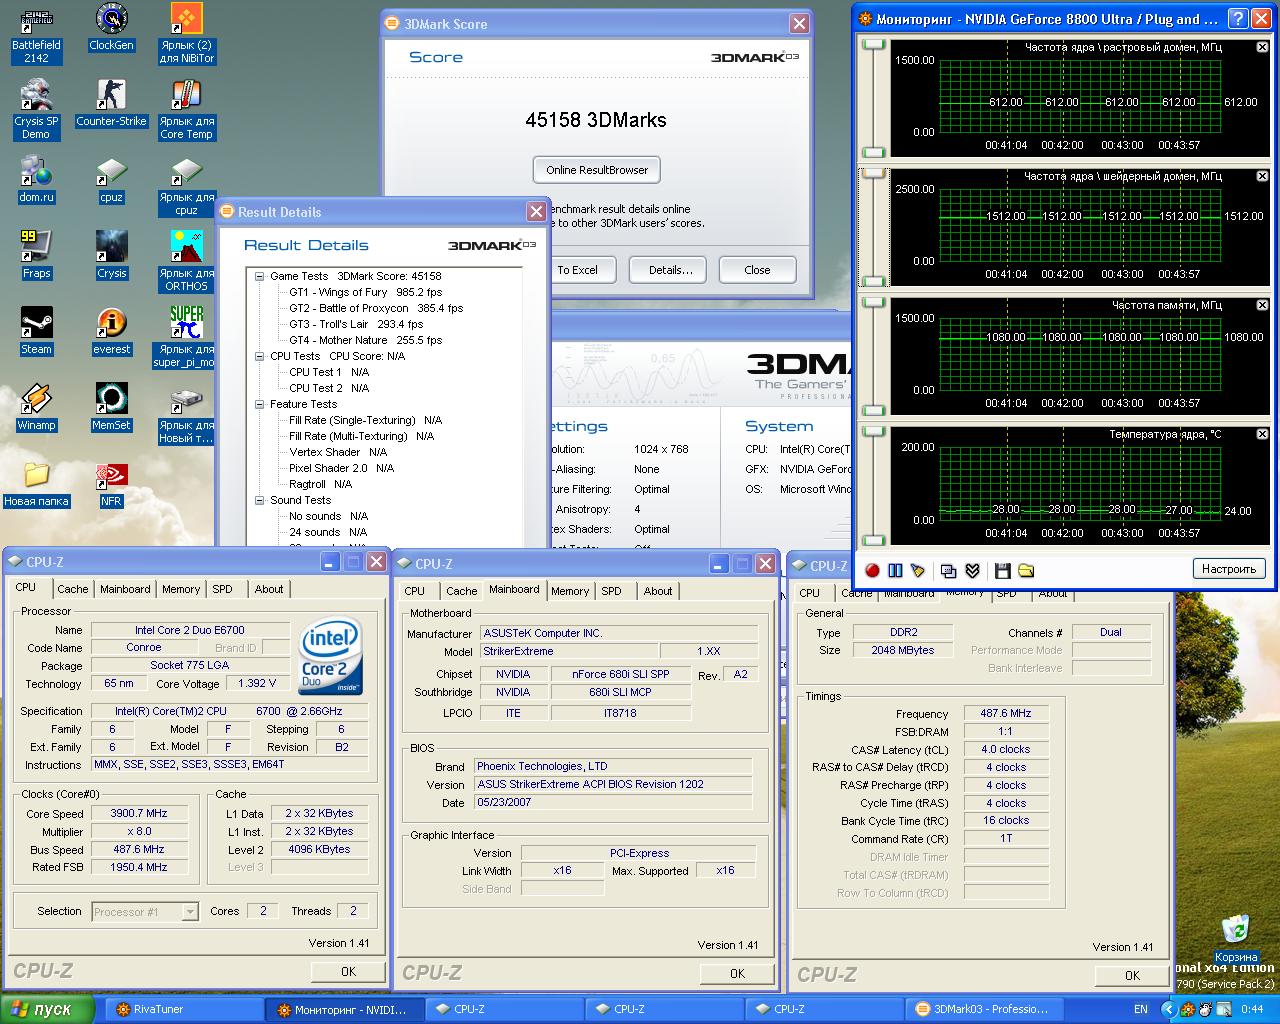This screenshot has height=1024, width=1280.
Task: Open the Battlefield 2142 desktop shortcut
Action: [x=37, y=34]
